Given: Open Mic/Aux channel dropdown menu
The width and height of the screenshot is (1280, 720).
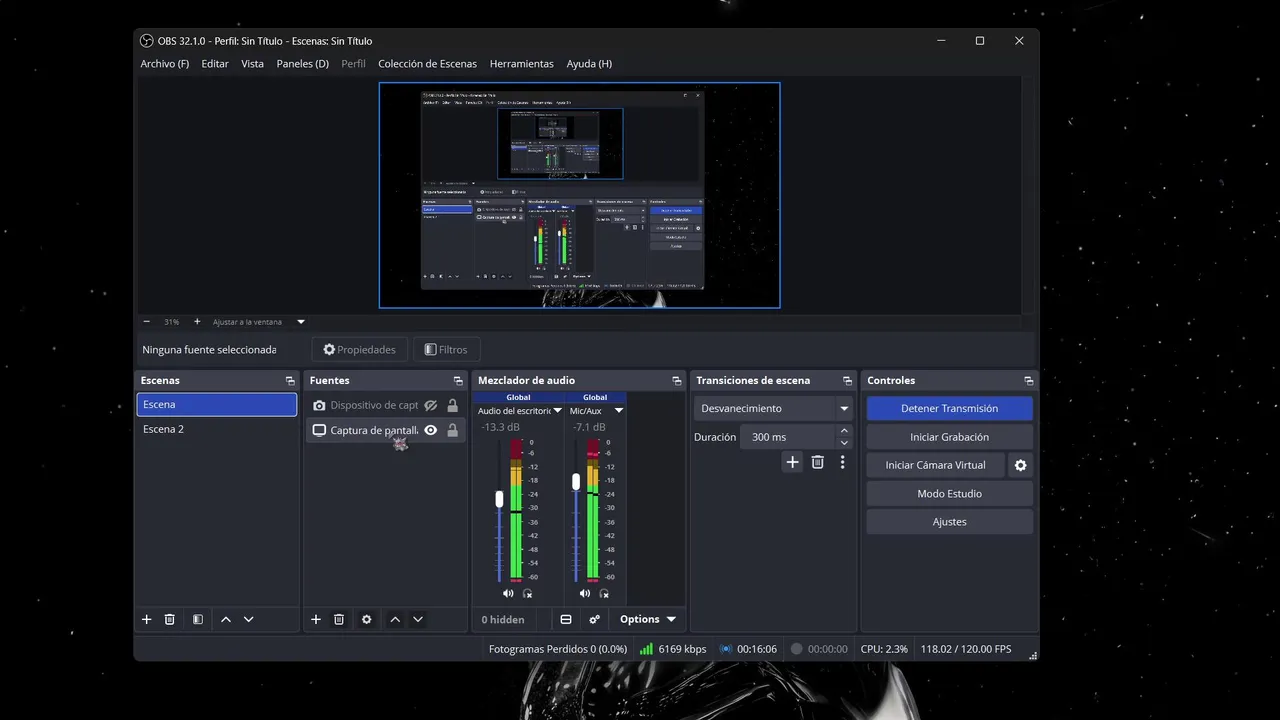Looking at the screenshot, I should pyautogui.click(x=618, y=411).
